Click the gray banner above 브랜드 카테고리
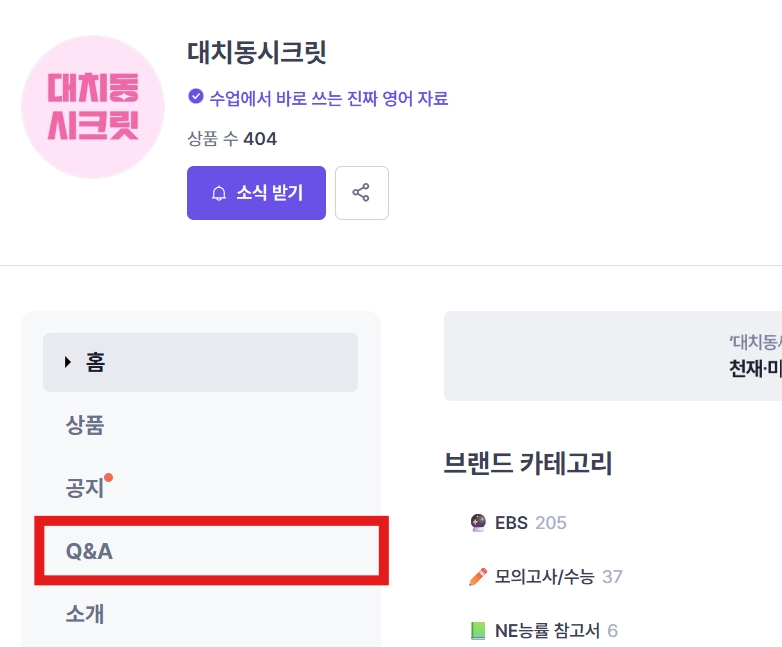This screenshot has height=647, width=782. (613, 355)
